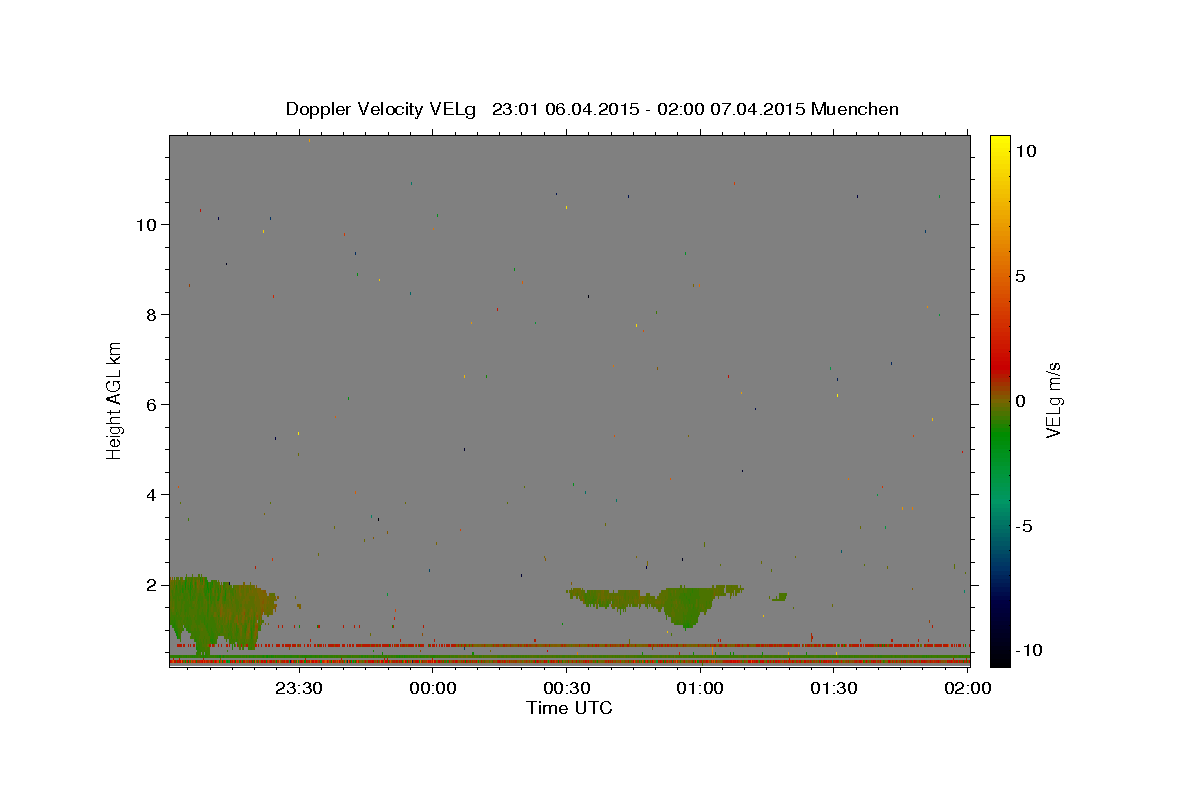Click the 'VELg m/s' colorbar label
This screenshot has width=1200, height=800.
click(x=1052, y=400)
